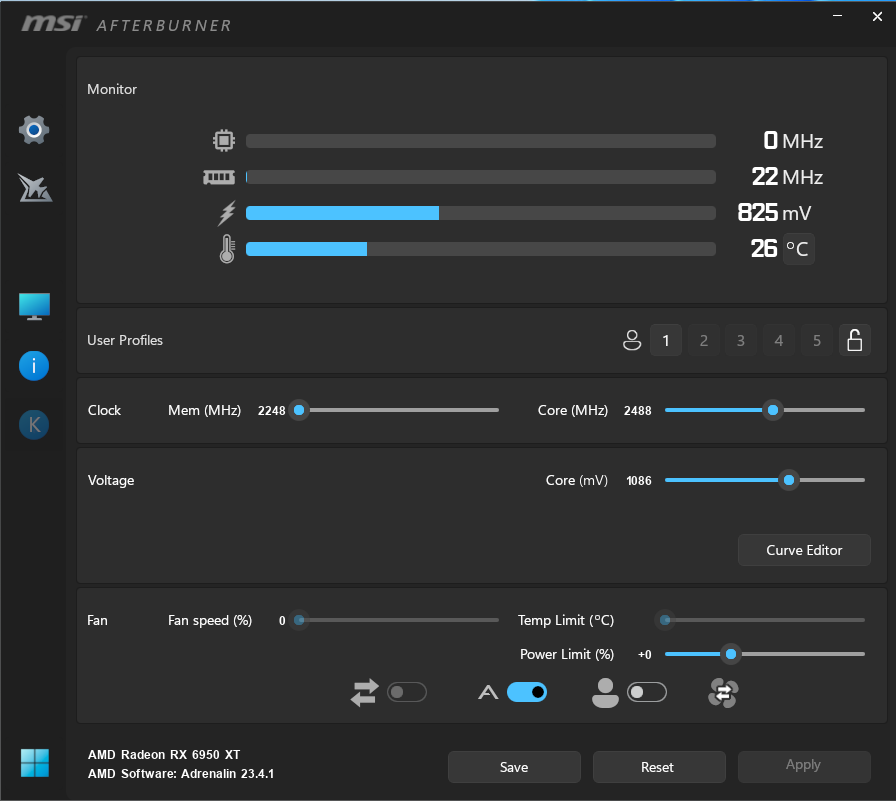The height and width of the screenshot is (801, 896).
Task: Disable the automatic fan toggle
Action: coord(527,692)
